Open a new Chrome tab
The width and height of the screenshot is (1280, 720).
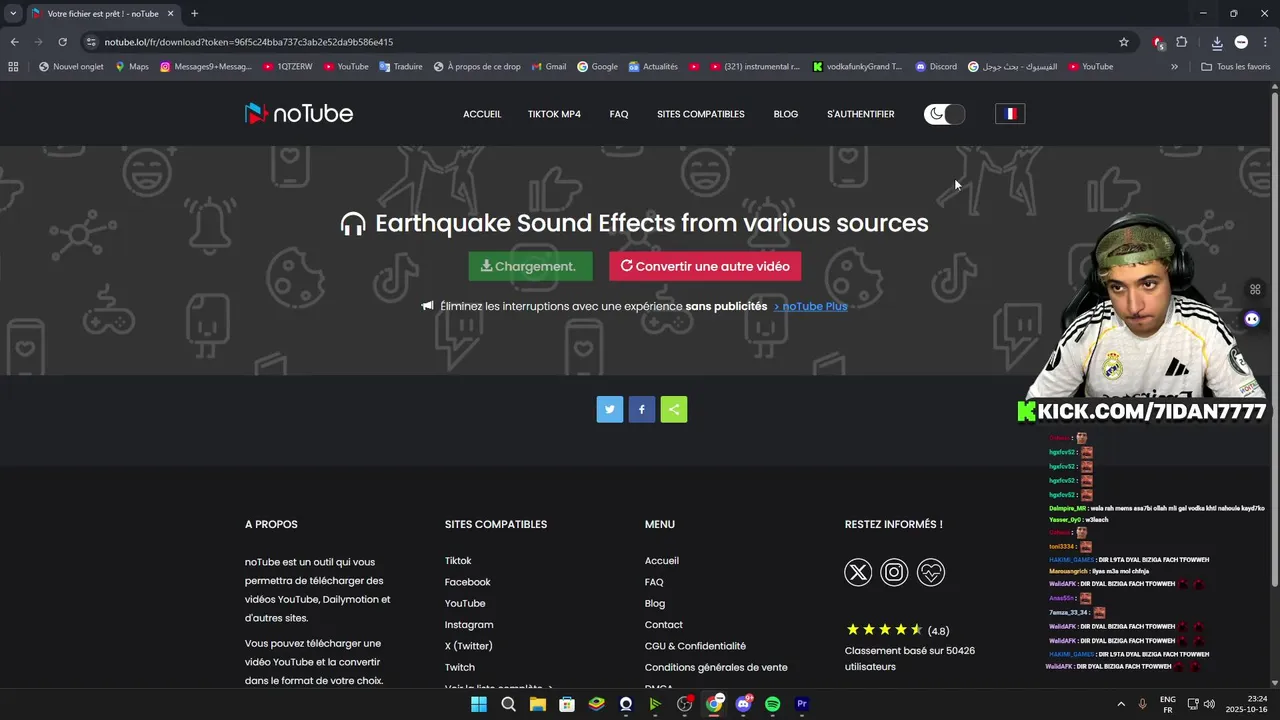pyautogui.click(x=194, y=13)
